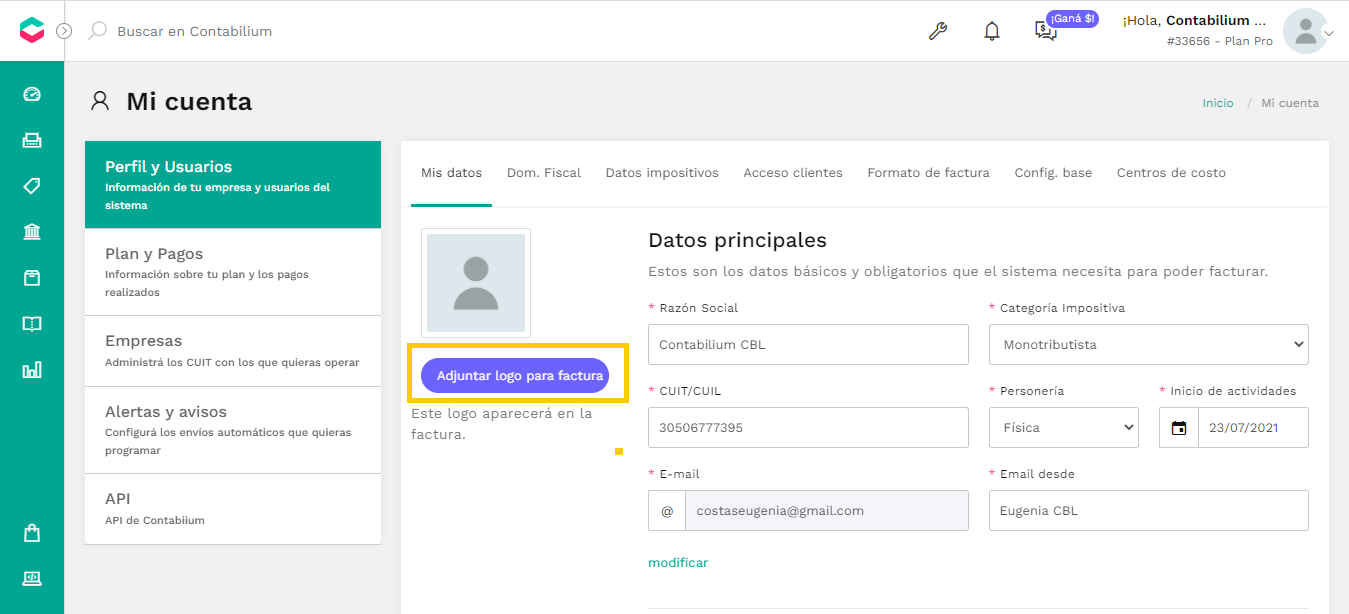Screen dimensions: 1349x614
Task: Open the cash register sidebar icon
Action: [x=32, y=140]
